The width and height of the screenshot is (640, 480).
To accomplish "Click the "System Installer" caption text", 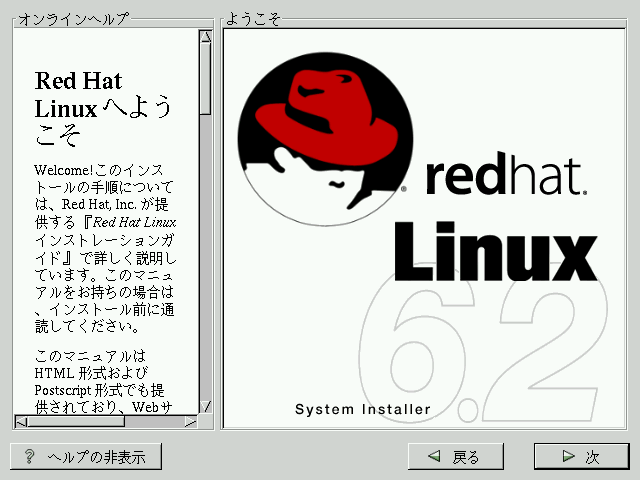I will (x=363, y=409).
